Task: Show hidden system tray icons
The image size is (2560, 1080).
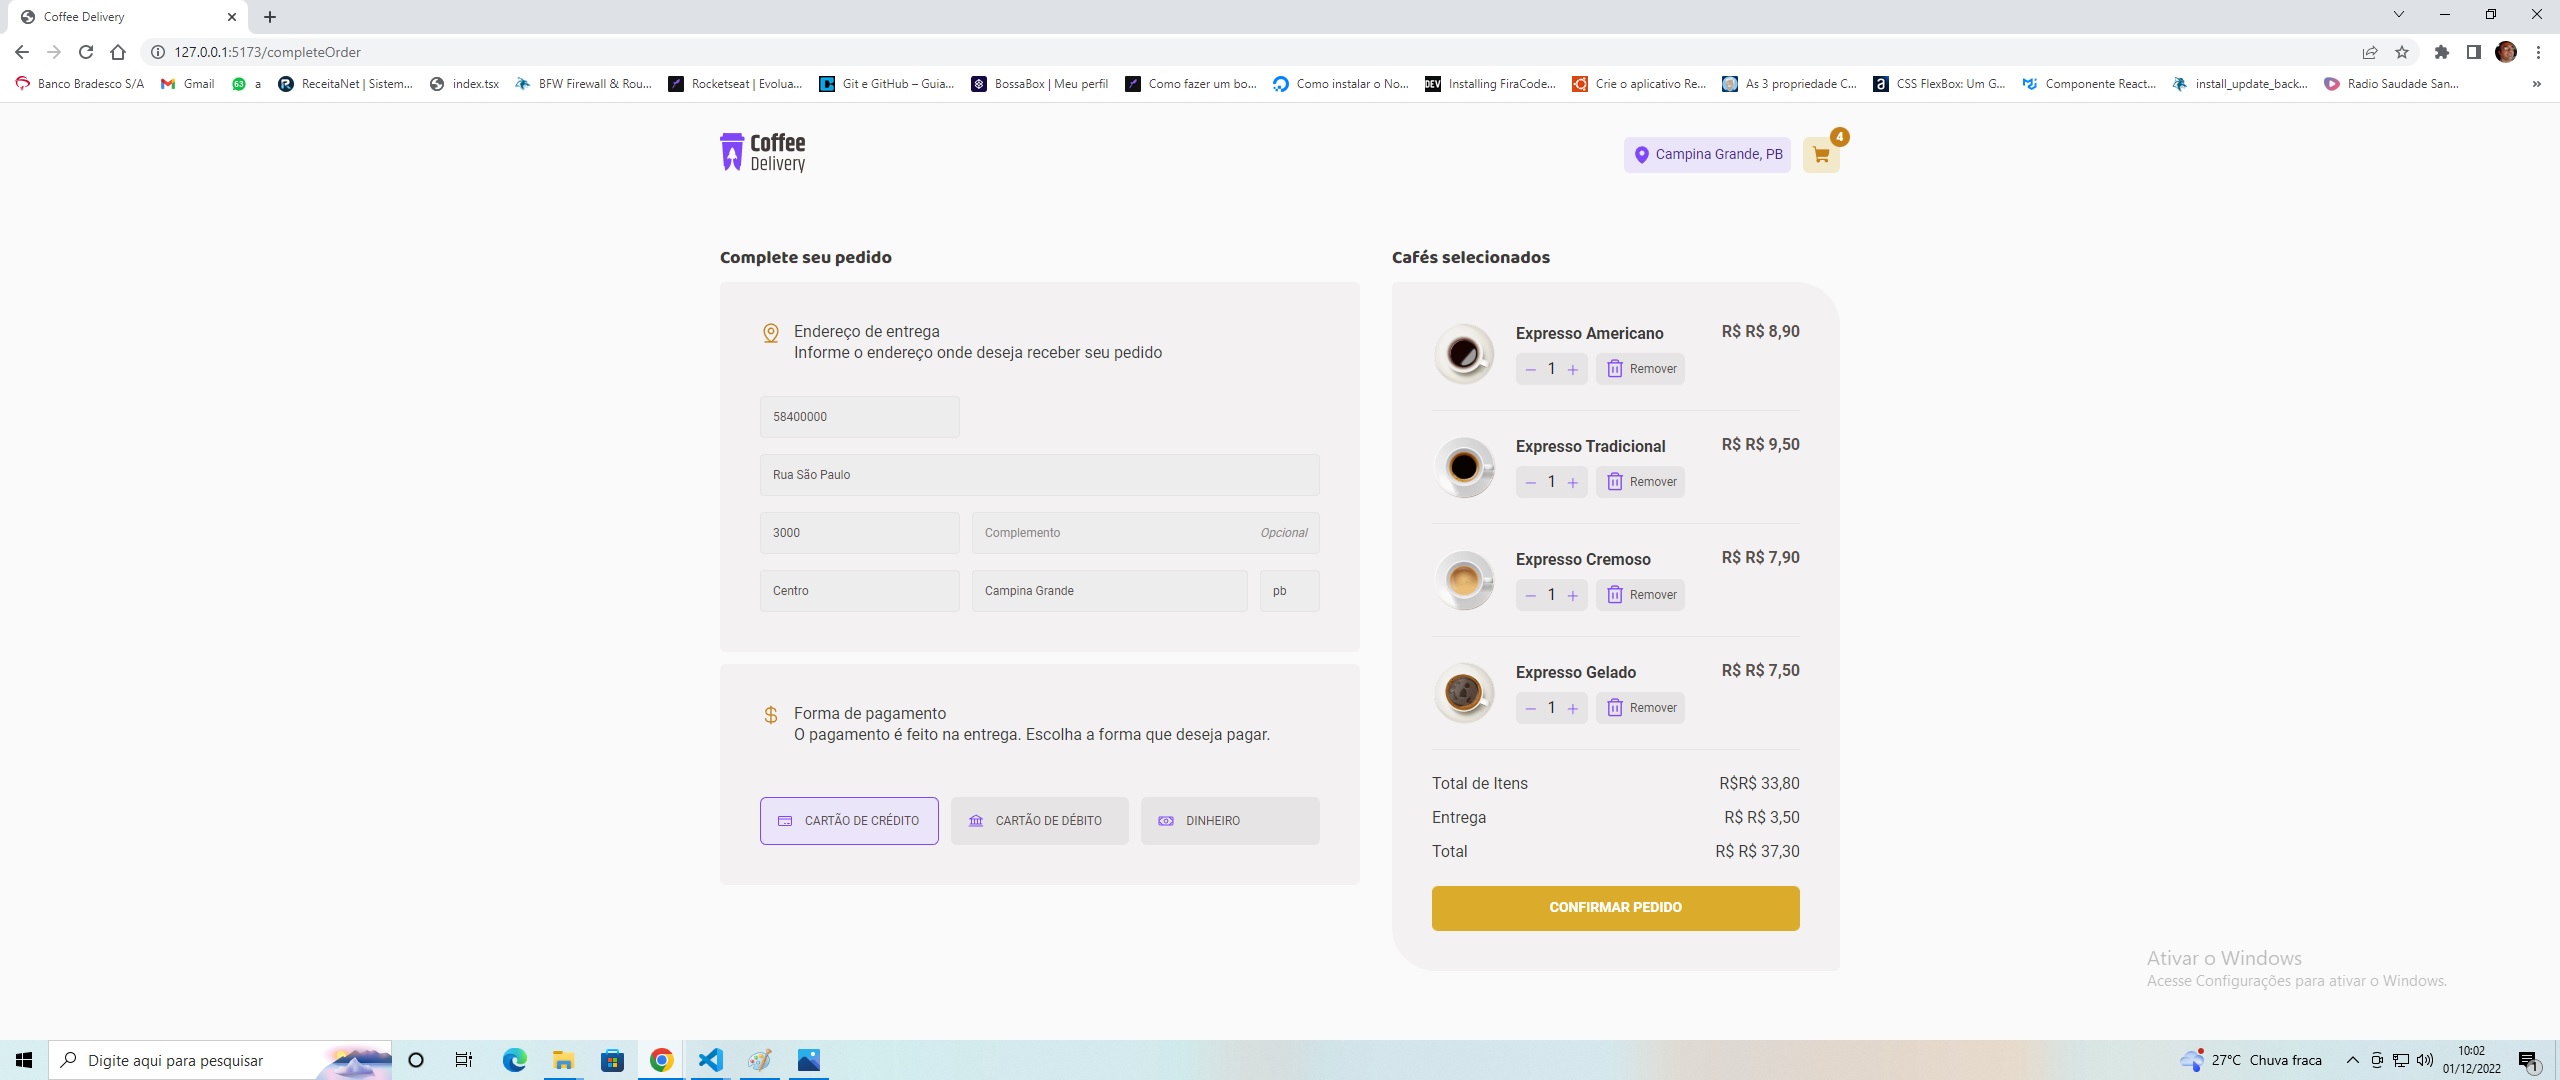Action: [x=2352, y=1060]
